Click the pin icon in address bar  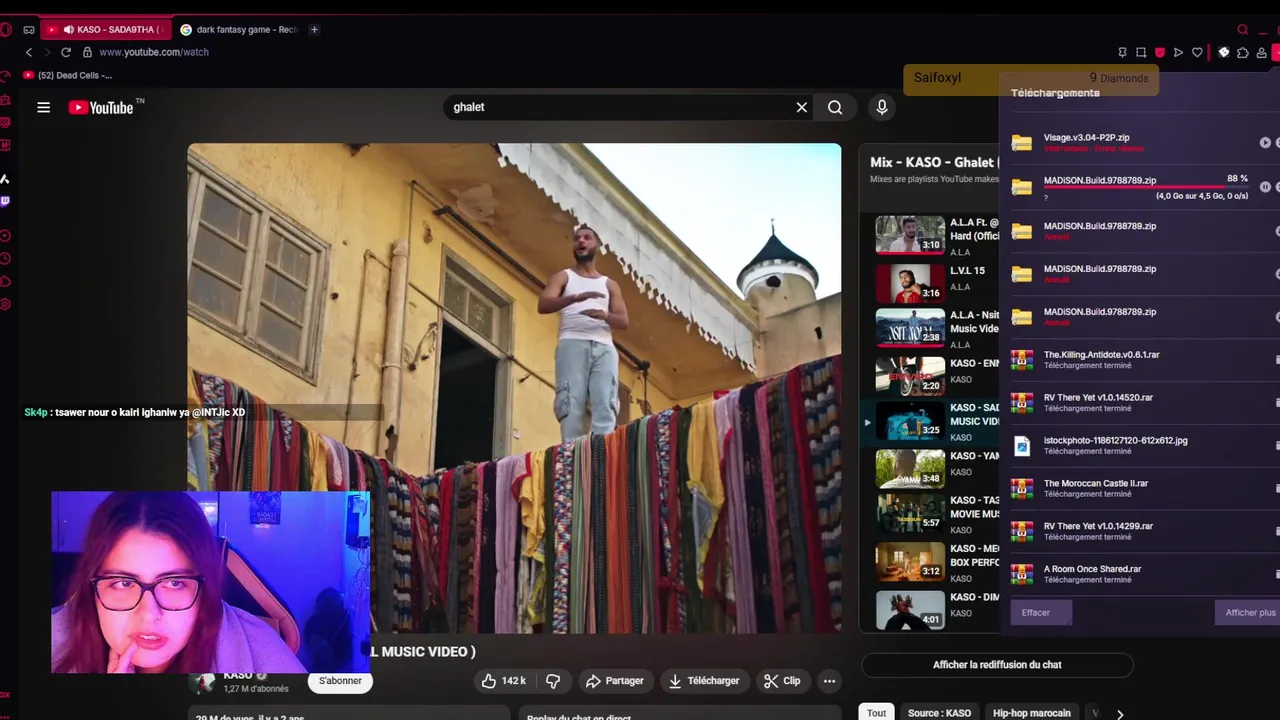pos(1122,52)
